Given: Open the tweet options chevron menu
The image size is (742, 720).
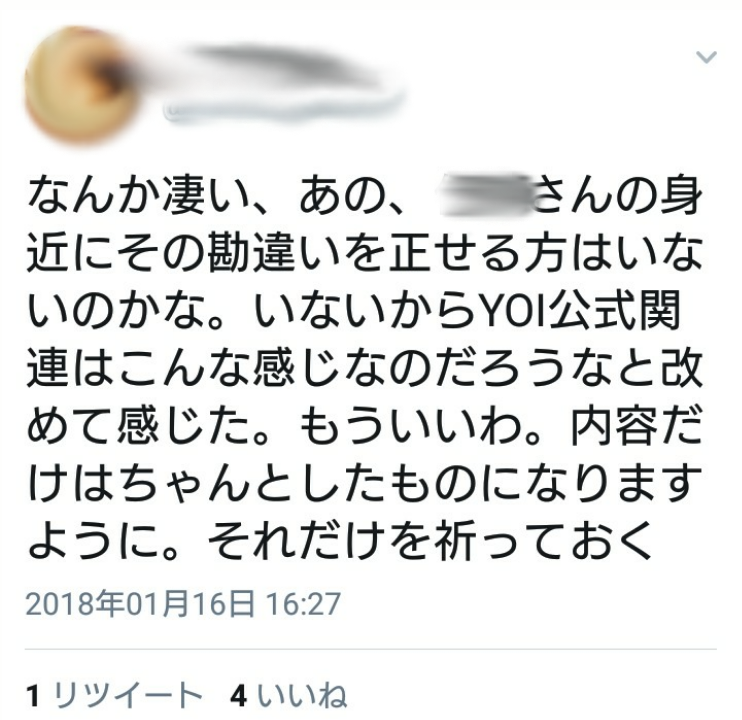Looking at the screenshot, I should pyautogui.click(x=706, y=57).
